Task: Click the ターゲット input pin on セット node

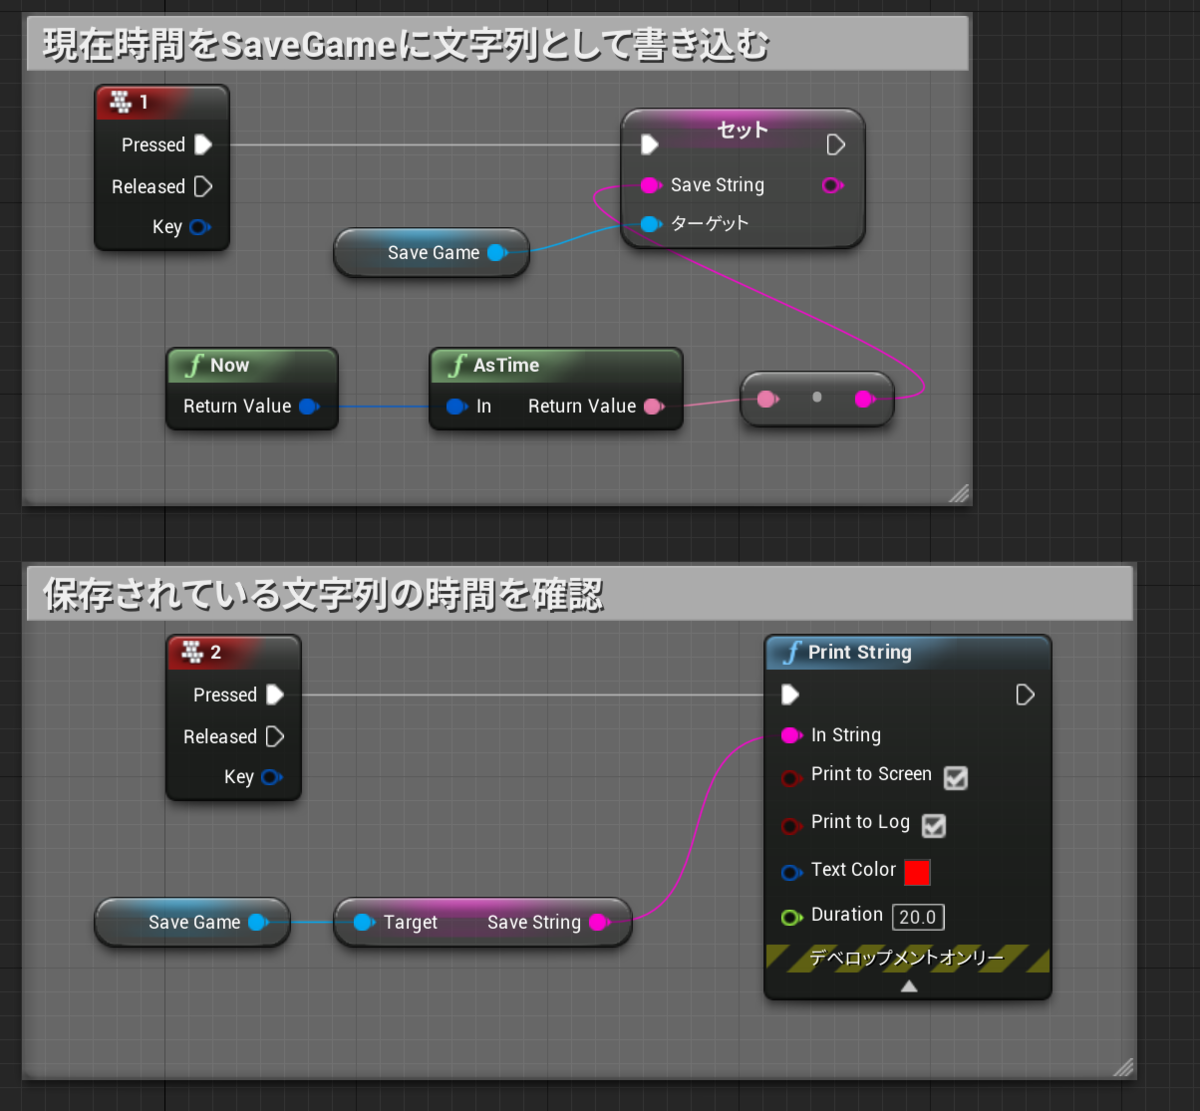Action: pos(650,224)
